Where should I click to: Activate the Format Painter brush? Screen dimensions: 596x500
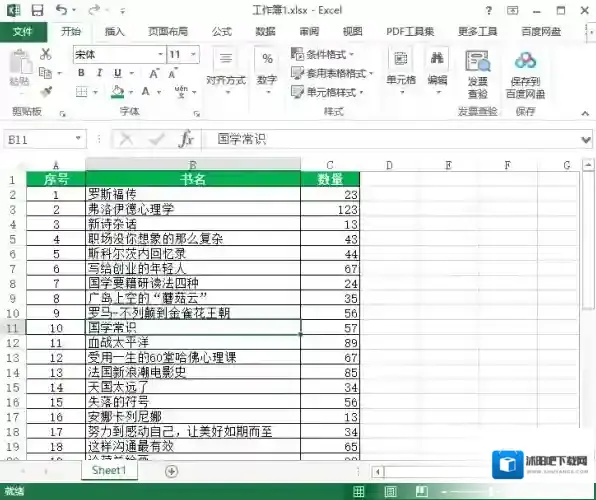pyautogui.click(x=46, y=92)
